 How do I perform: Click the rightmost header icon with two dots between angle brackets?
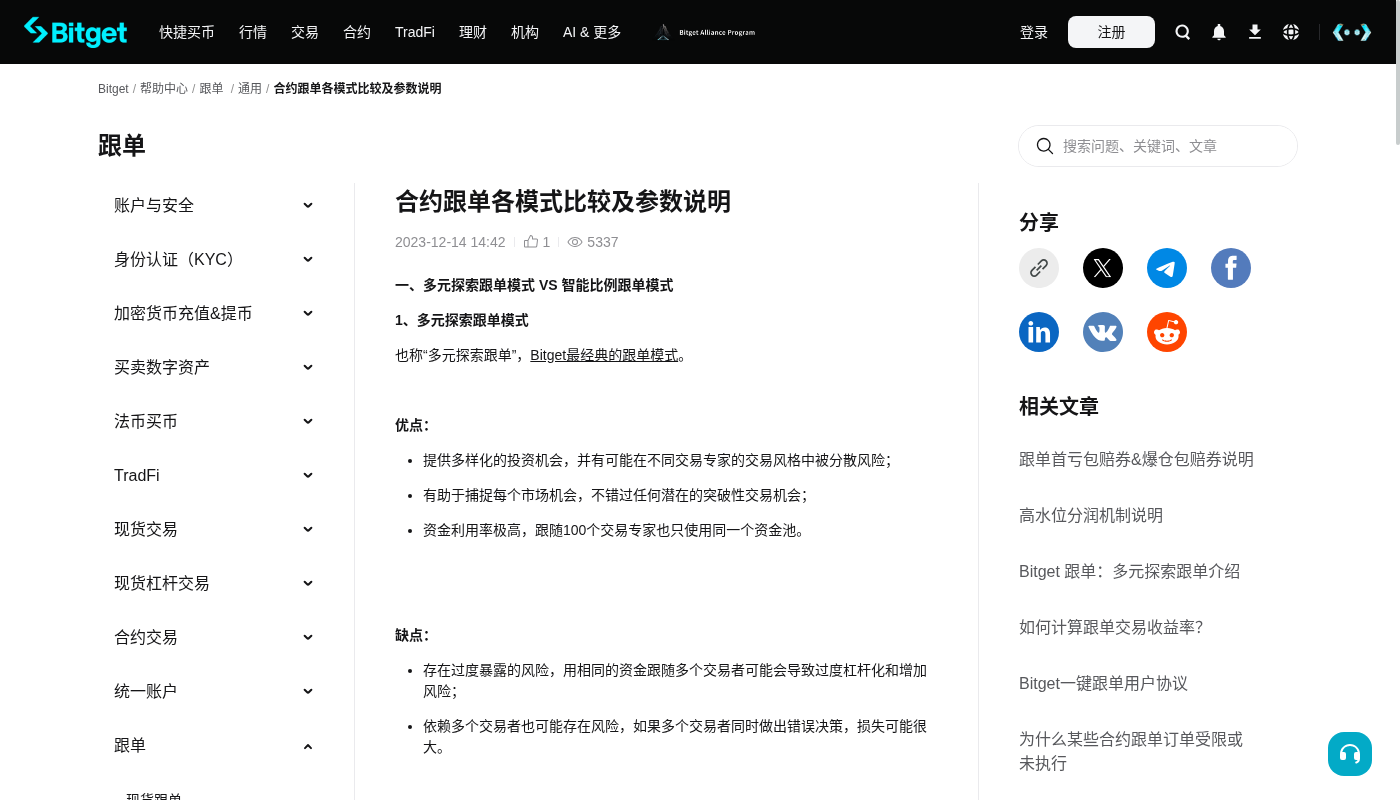pyautogui.click(x=1352, y=32)
